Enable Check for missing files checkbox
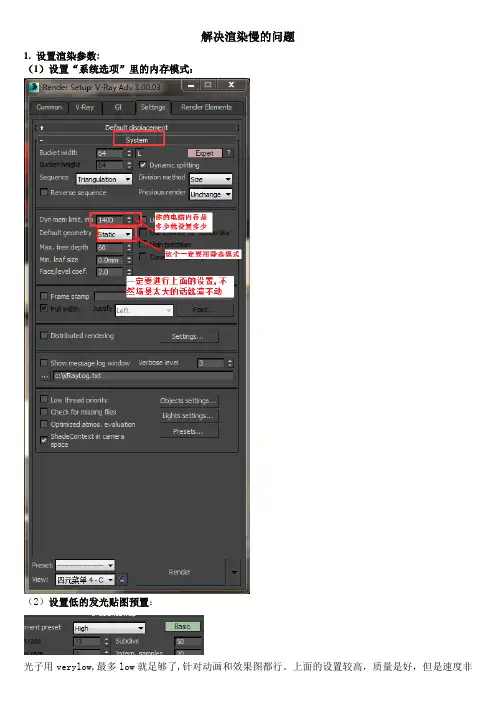 click(44, 411)
